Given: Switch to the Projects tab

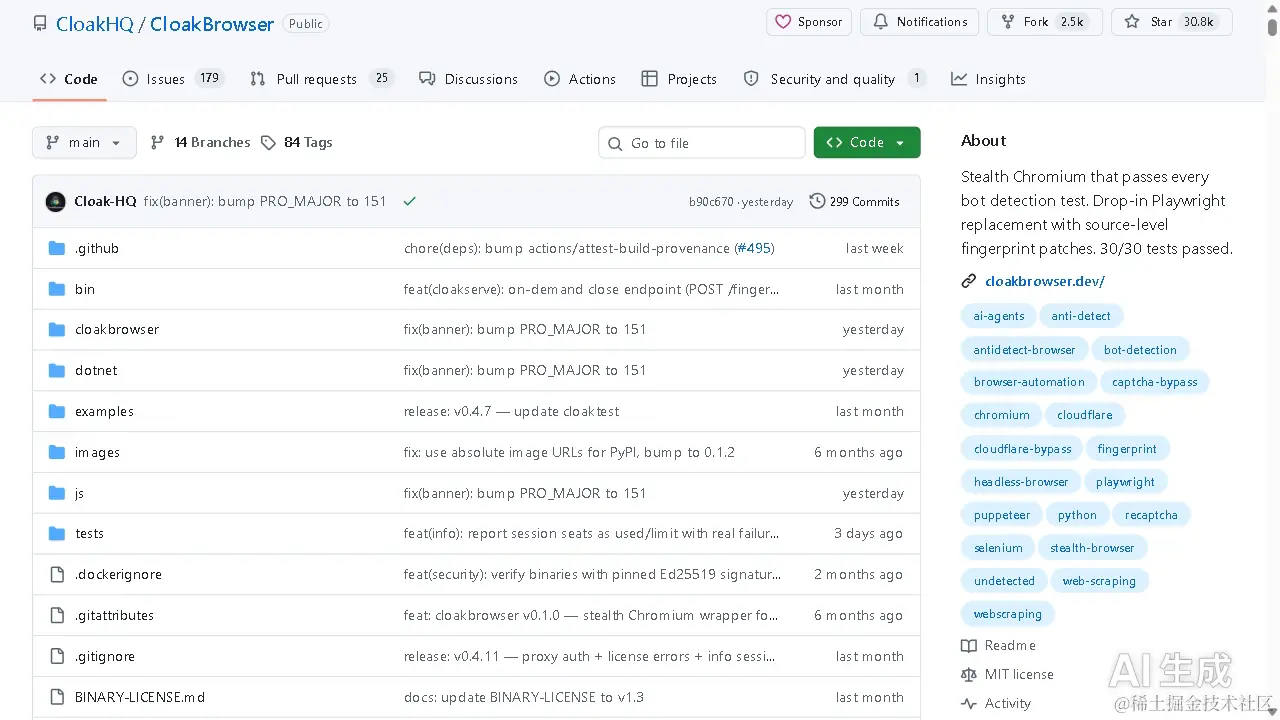Looking at the screenshot, I should click(x=679, y=79).
